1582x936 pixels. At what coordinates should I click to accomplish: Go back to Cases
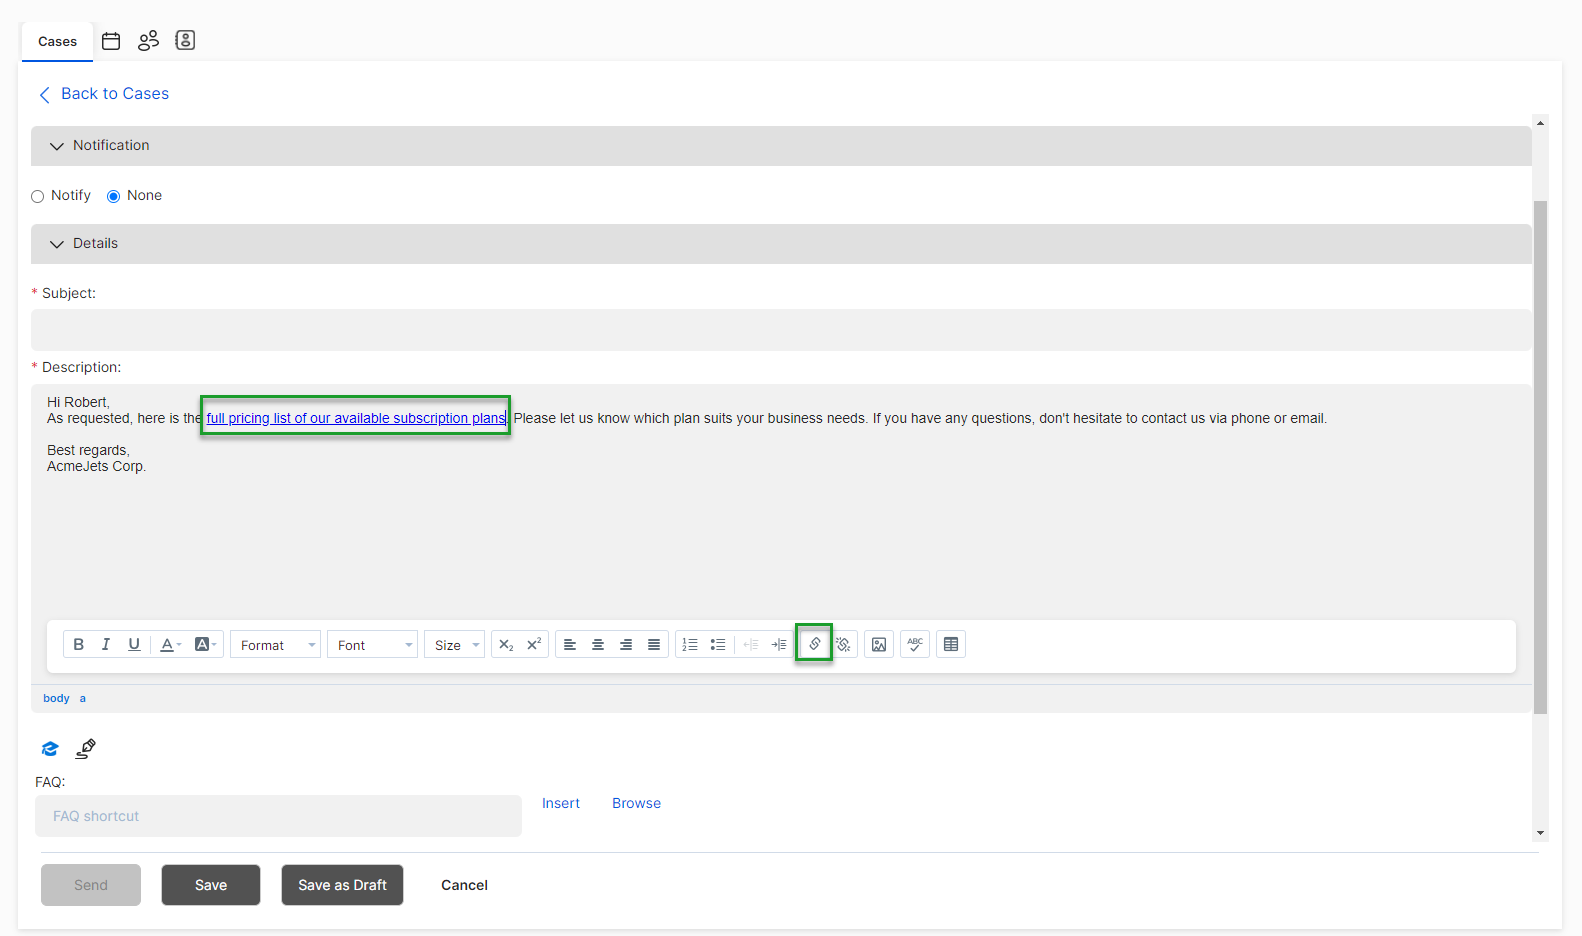tap(104, 94)
